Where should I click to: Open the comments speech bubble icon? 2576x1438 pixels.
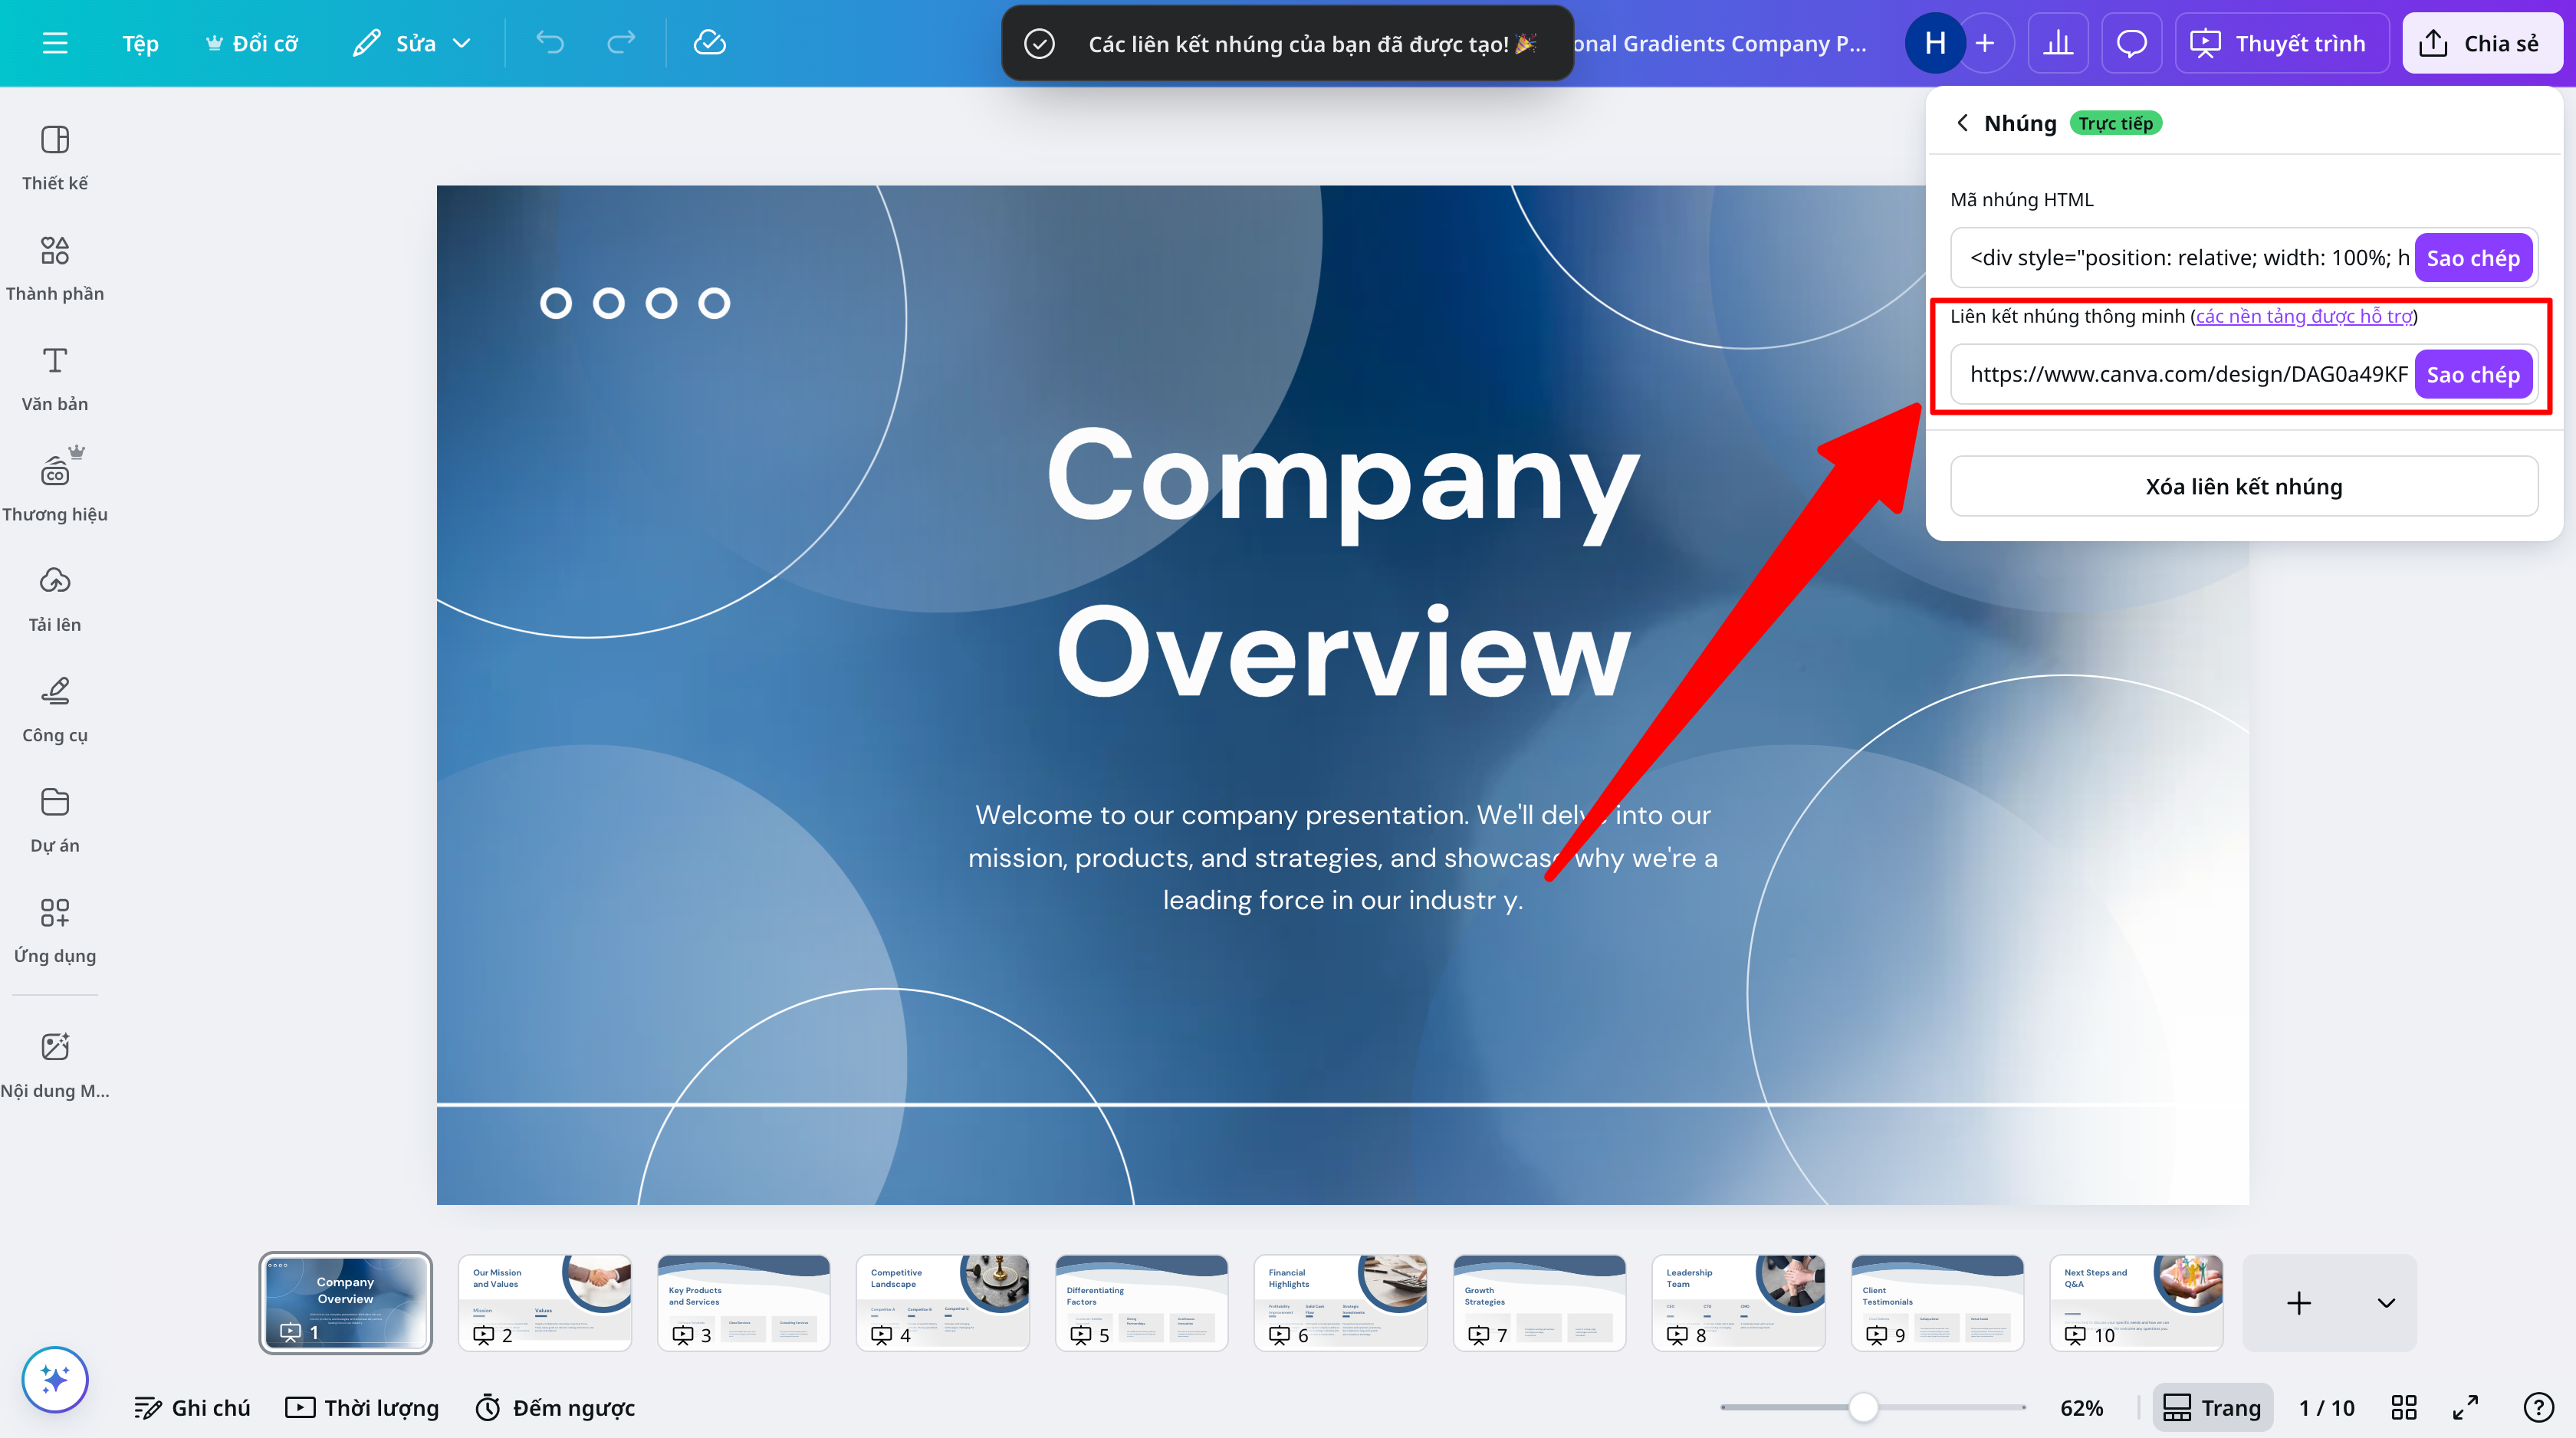pyautogui.click(x=2131, y=43)
